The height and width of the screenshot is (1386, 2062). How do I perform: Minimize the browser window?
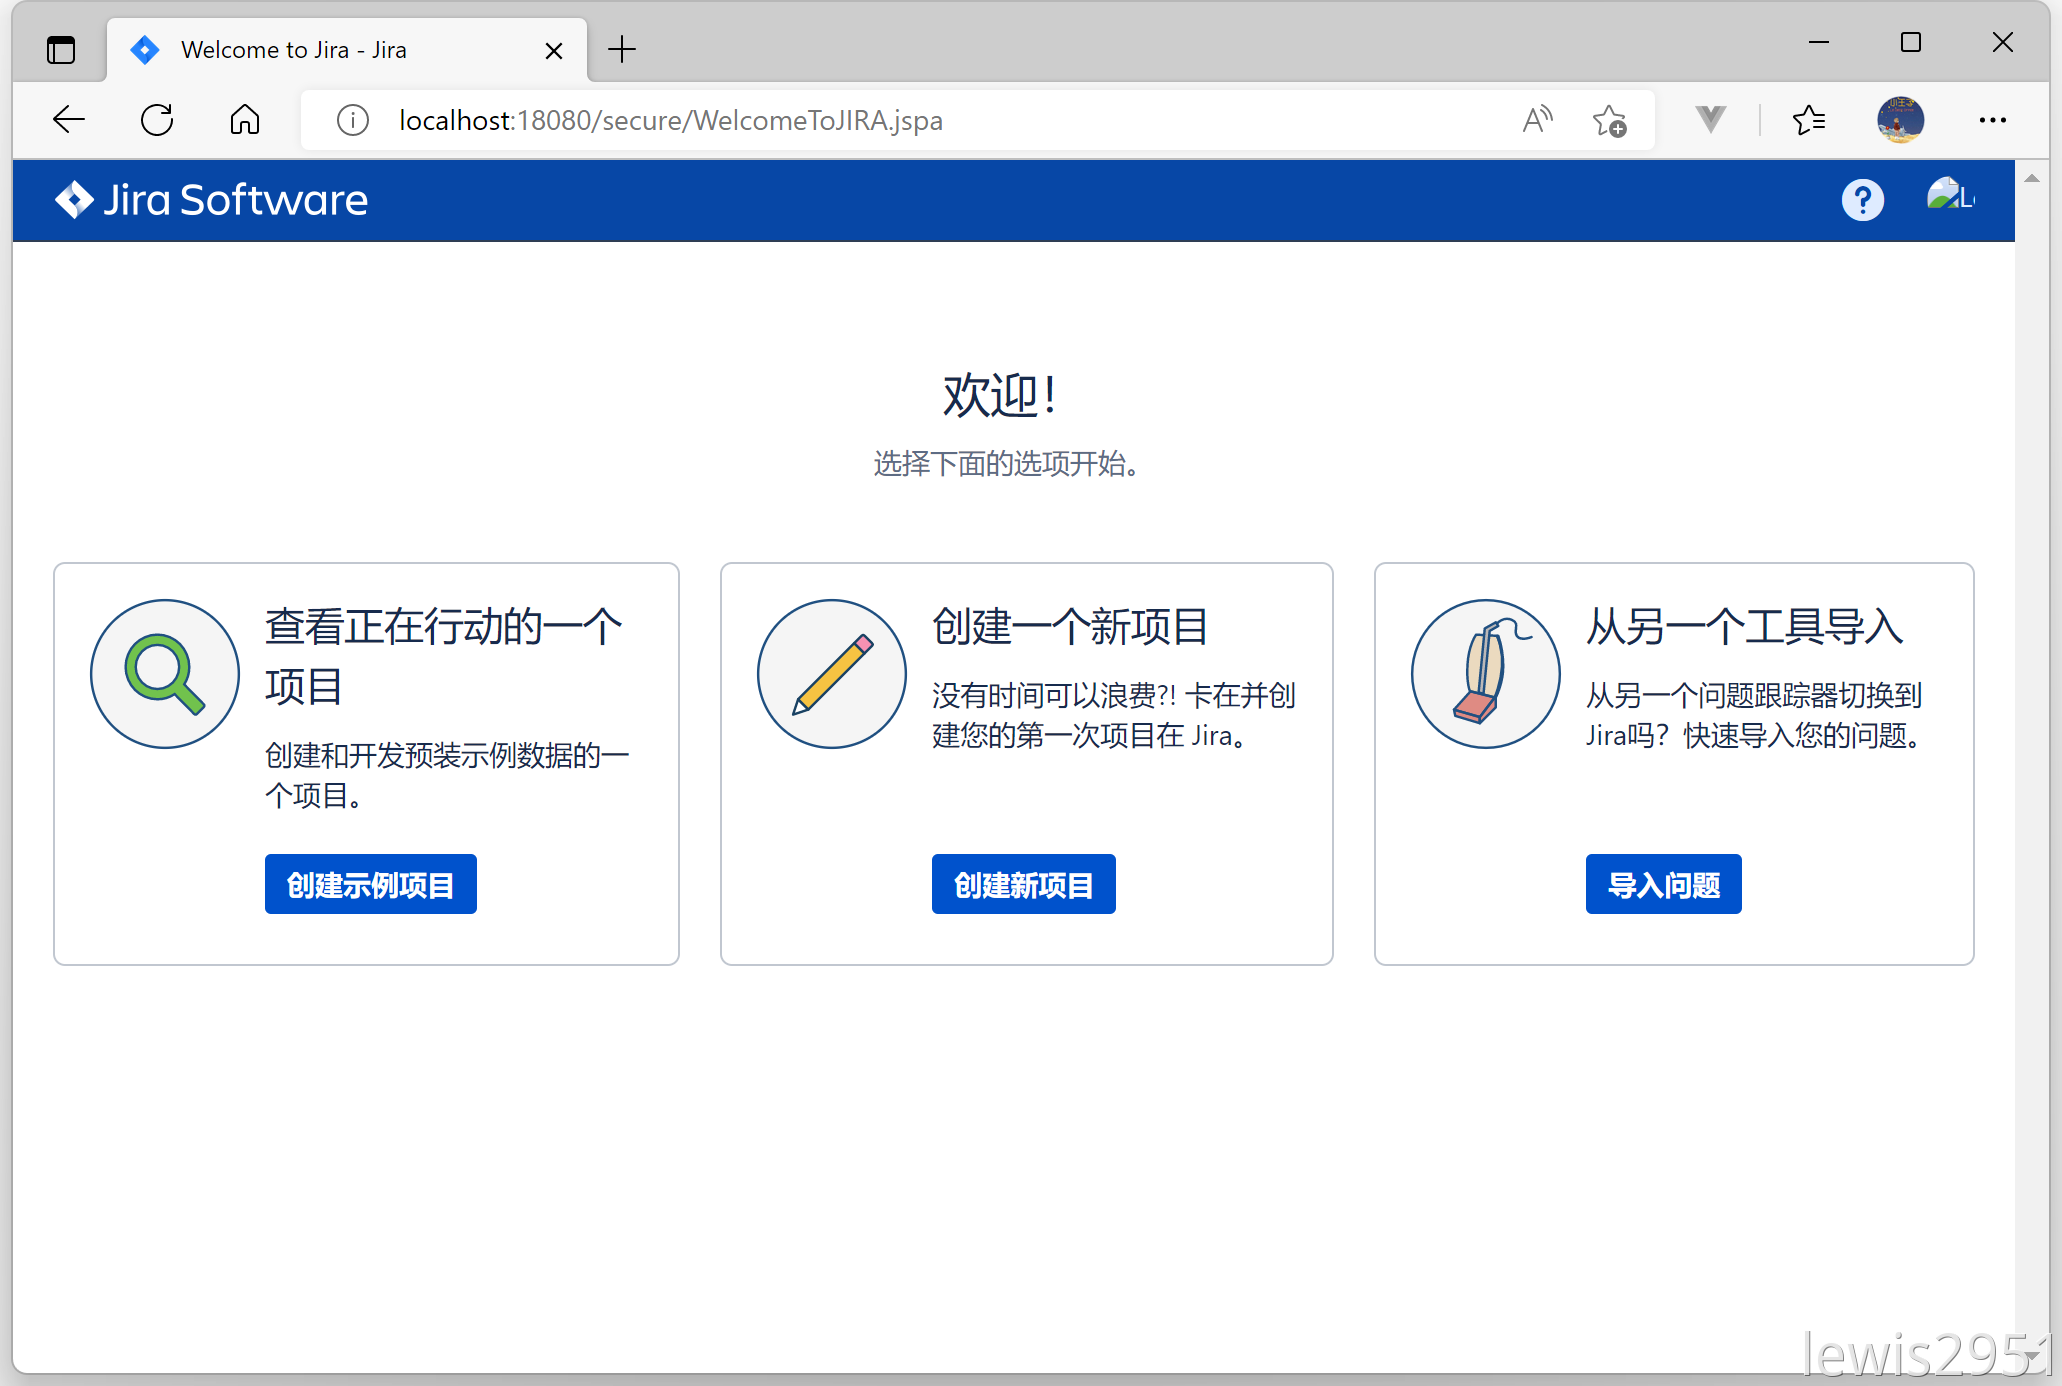tap(1819, 43)
